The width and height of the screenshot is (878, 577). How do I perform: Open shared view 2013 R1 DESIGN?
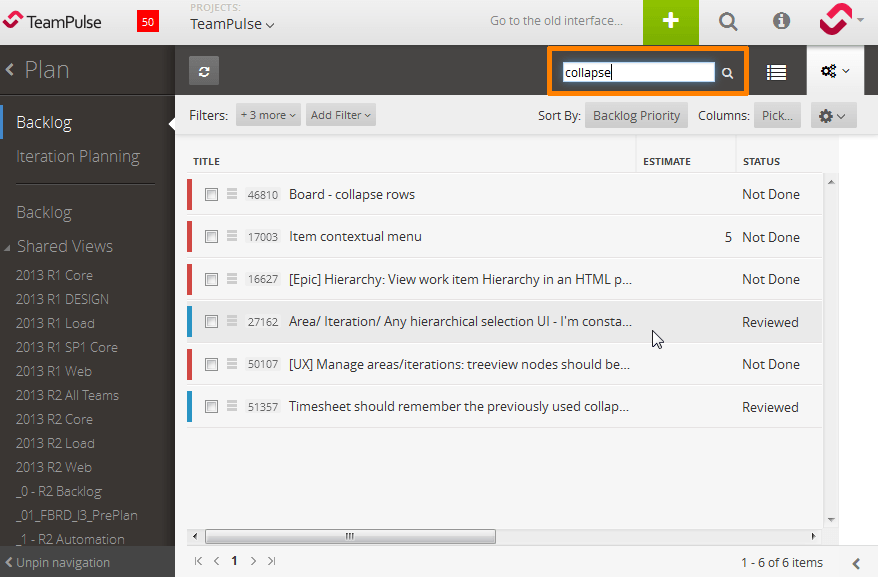(62, 299)
